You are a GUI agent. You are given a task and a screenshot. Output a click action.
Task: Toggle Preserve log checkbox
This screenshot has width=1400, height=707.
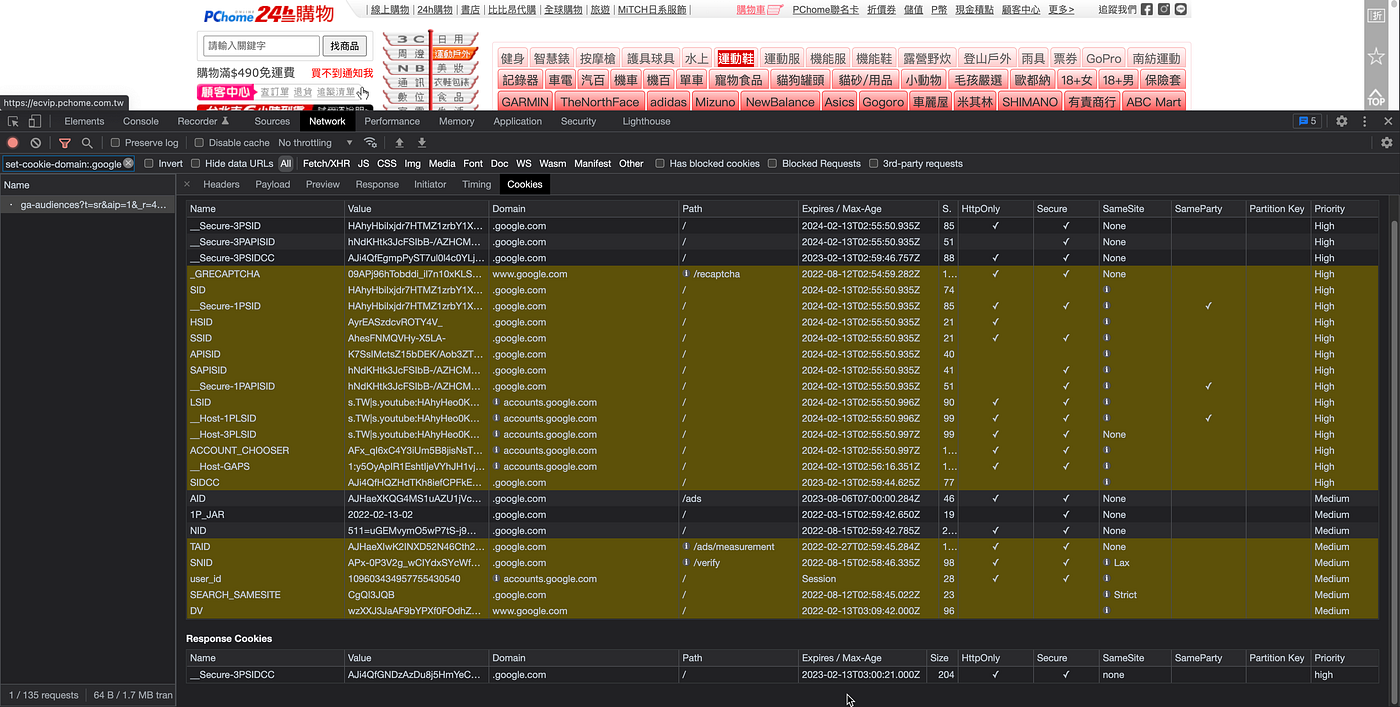pos(115,143)
